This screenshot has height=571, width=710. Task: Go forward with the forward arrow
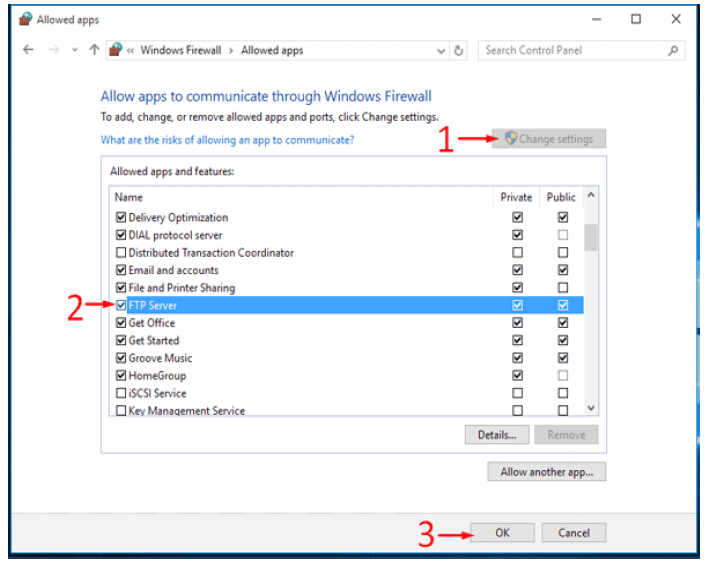[54, 49]
